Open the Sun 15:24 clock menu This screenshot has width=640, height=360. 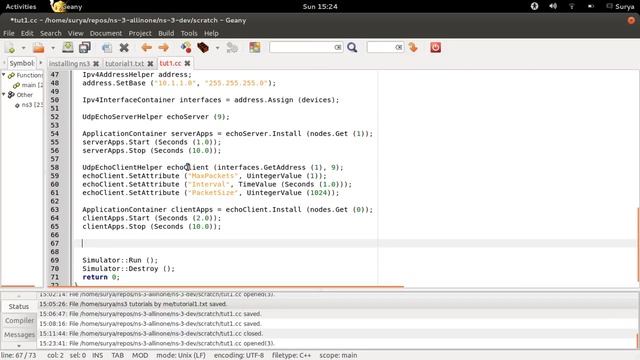click(x=320, y=7)
